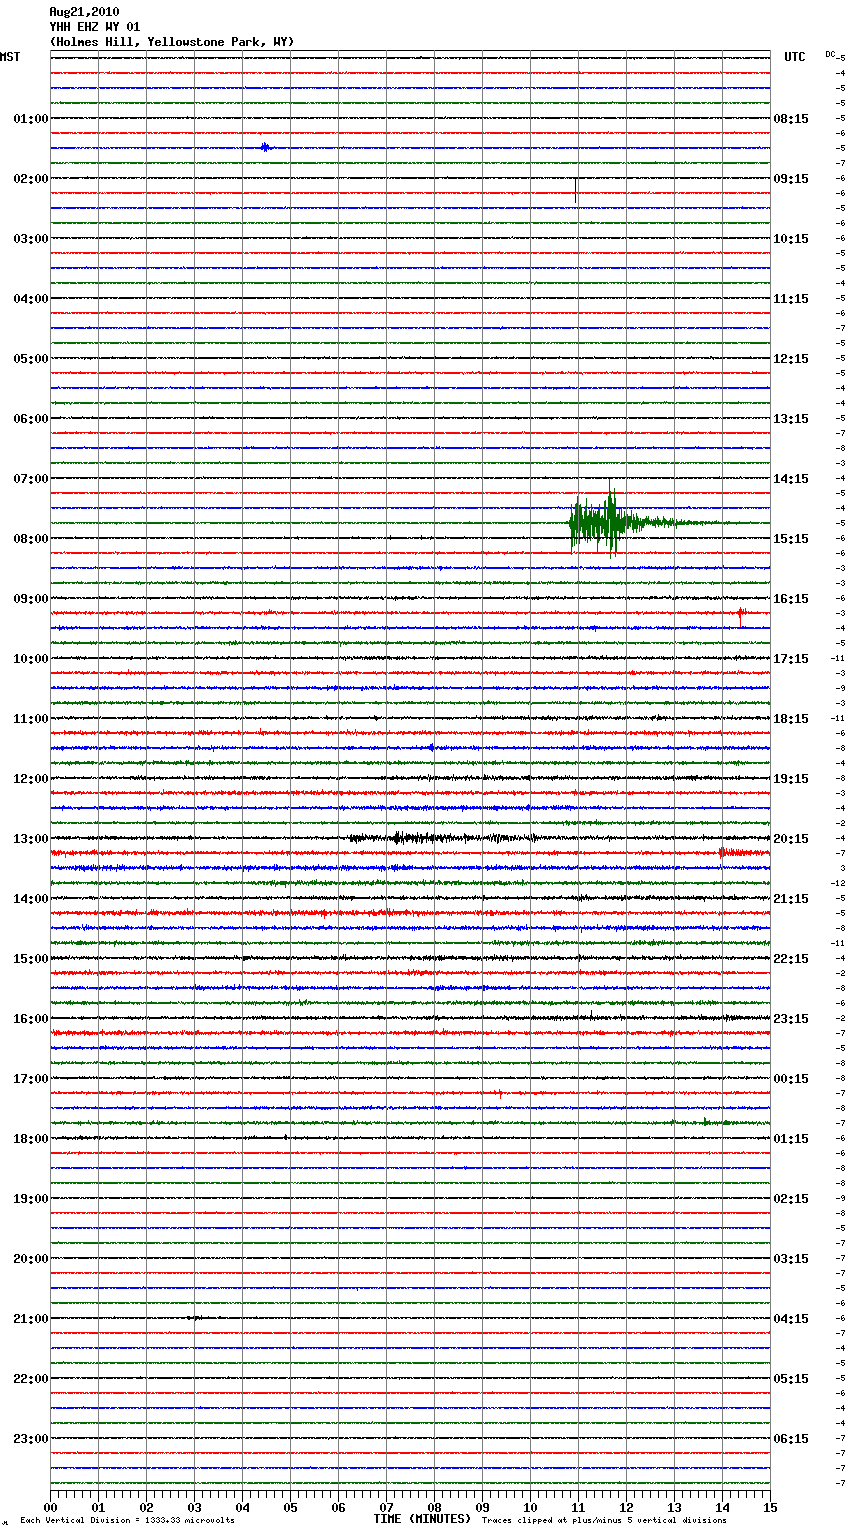Click "Each Vertical Division = 1333.33 microvolts" note
The width and height of the screenshot is (850, 1534).
click(x=127, y=1520)
